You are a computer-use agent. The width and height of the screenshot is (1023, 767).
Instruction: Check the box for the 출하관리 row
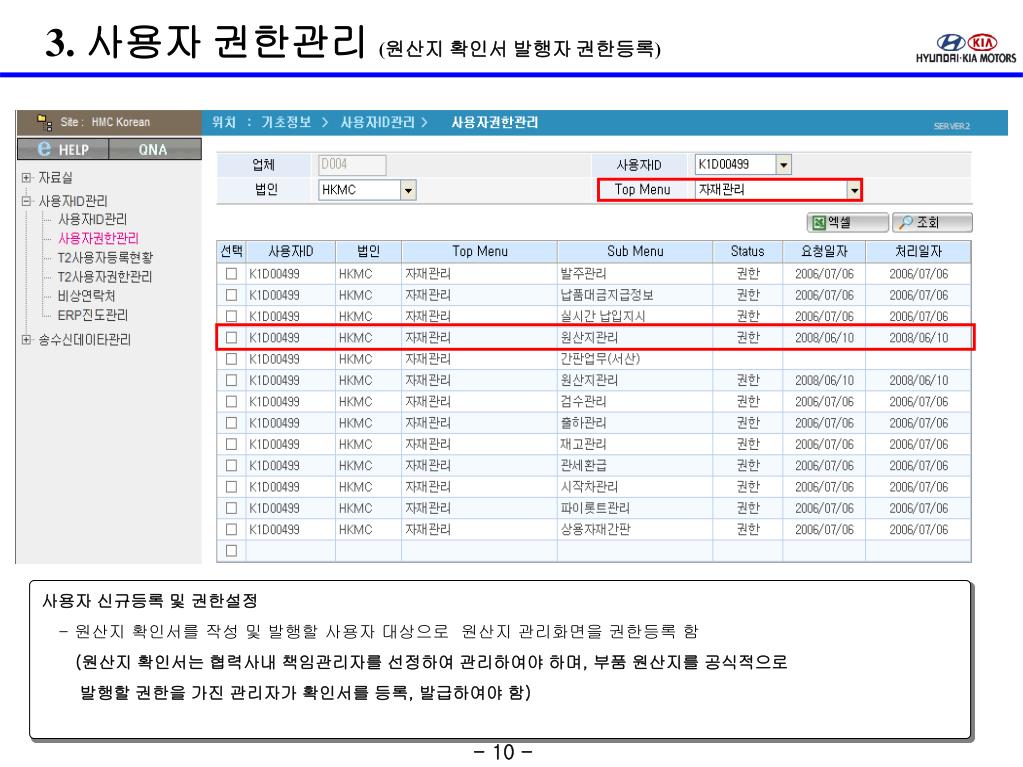231,423
